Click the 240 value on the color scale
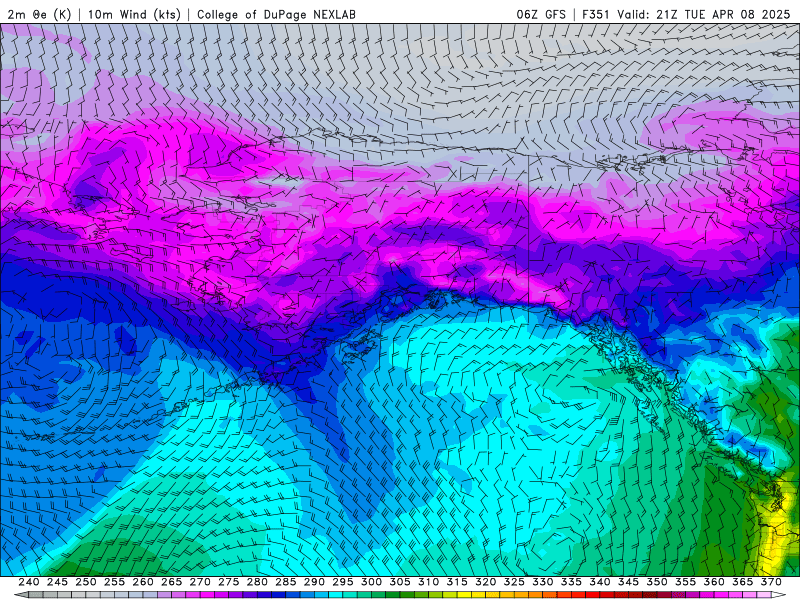The image size is (800, 600). coord(29,582)
